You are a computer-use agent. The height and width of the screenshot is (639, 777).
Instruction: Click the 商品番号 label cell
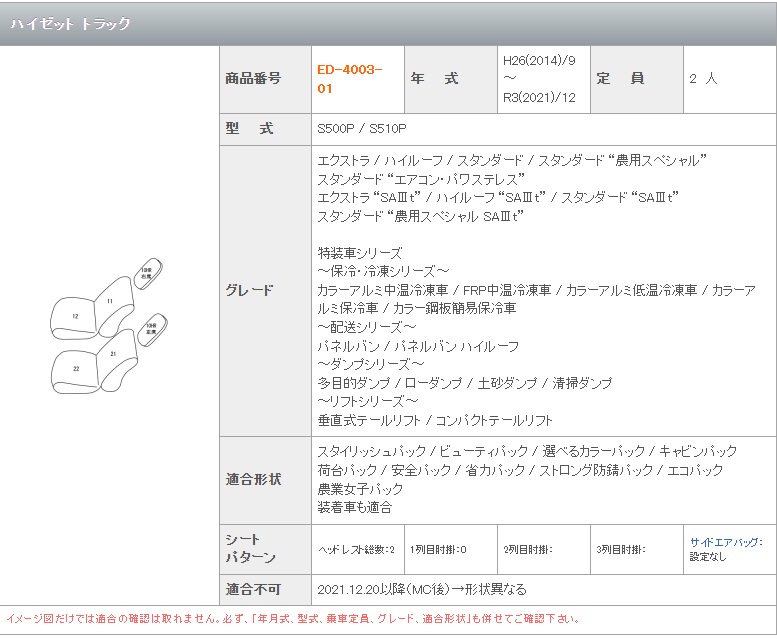(x=266, y=79)
